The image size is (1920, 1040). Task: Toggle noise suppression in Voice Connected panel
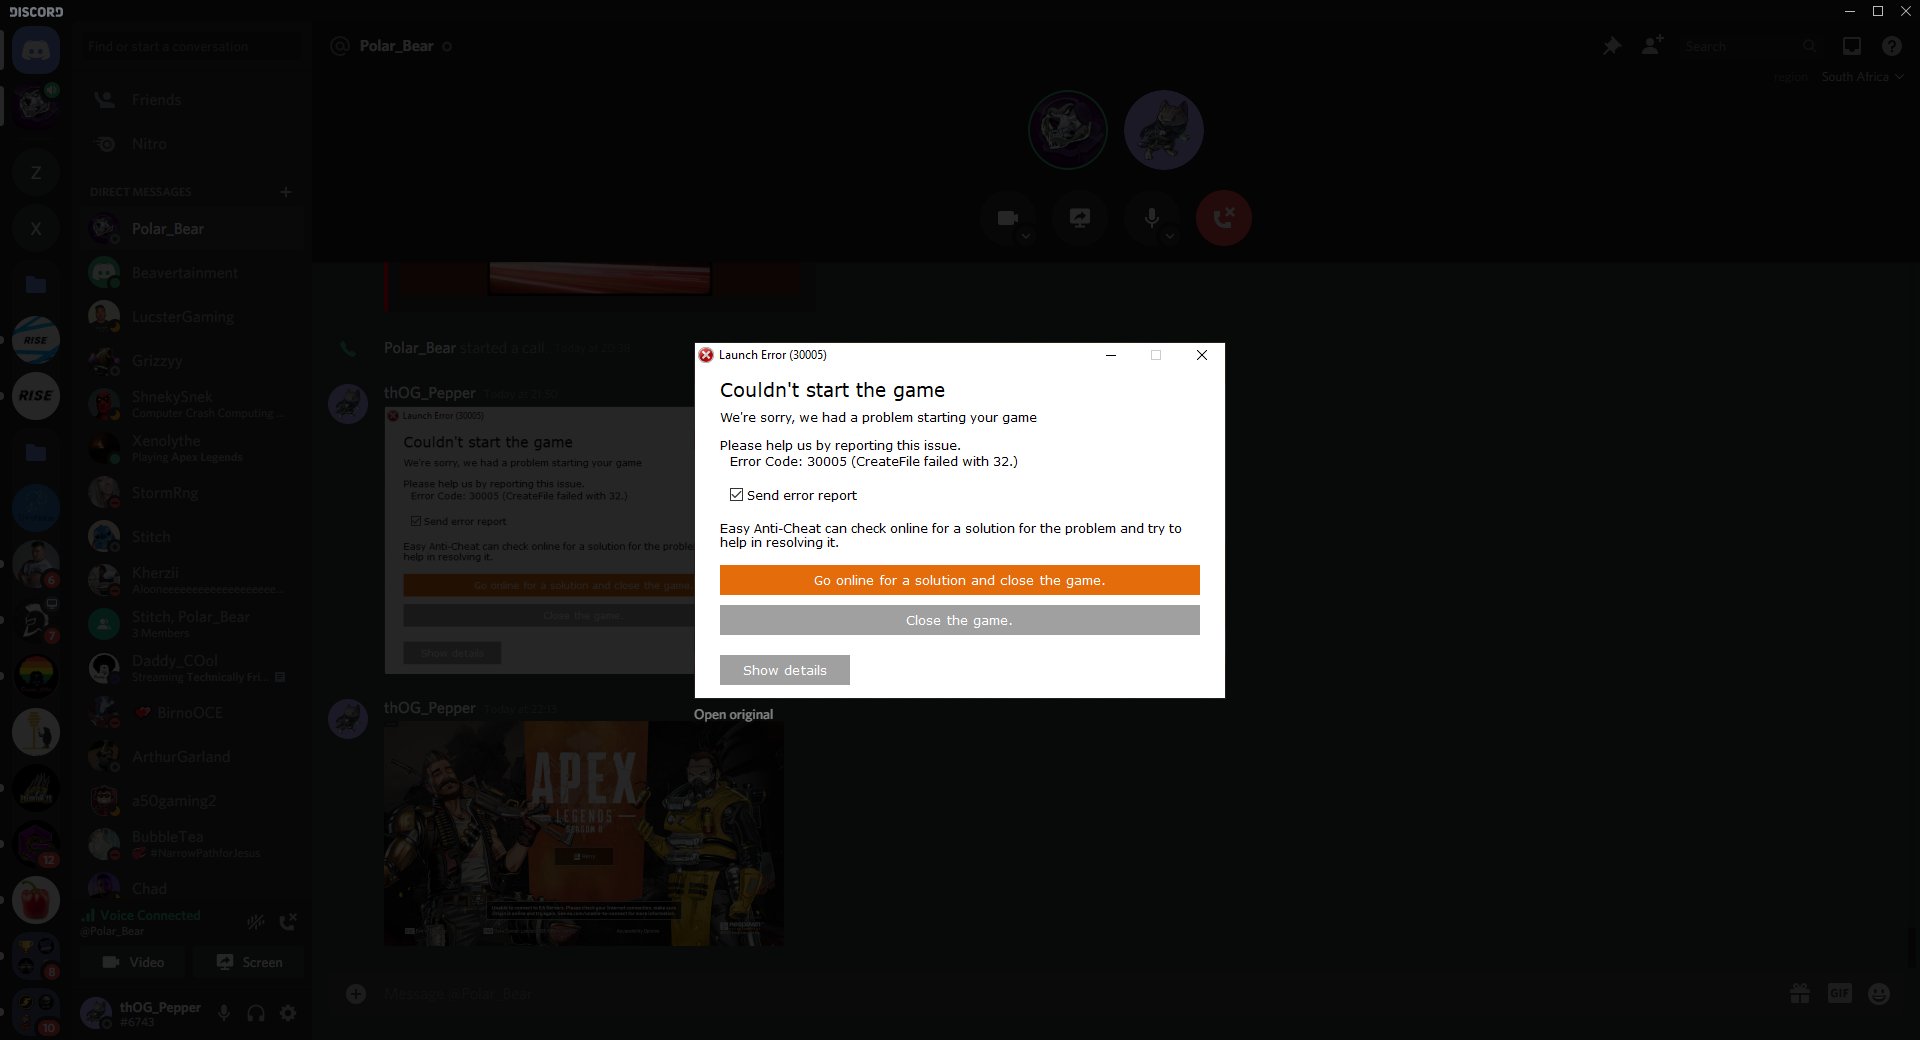pyautogui.click(x=256, y=922)
